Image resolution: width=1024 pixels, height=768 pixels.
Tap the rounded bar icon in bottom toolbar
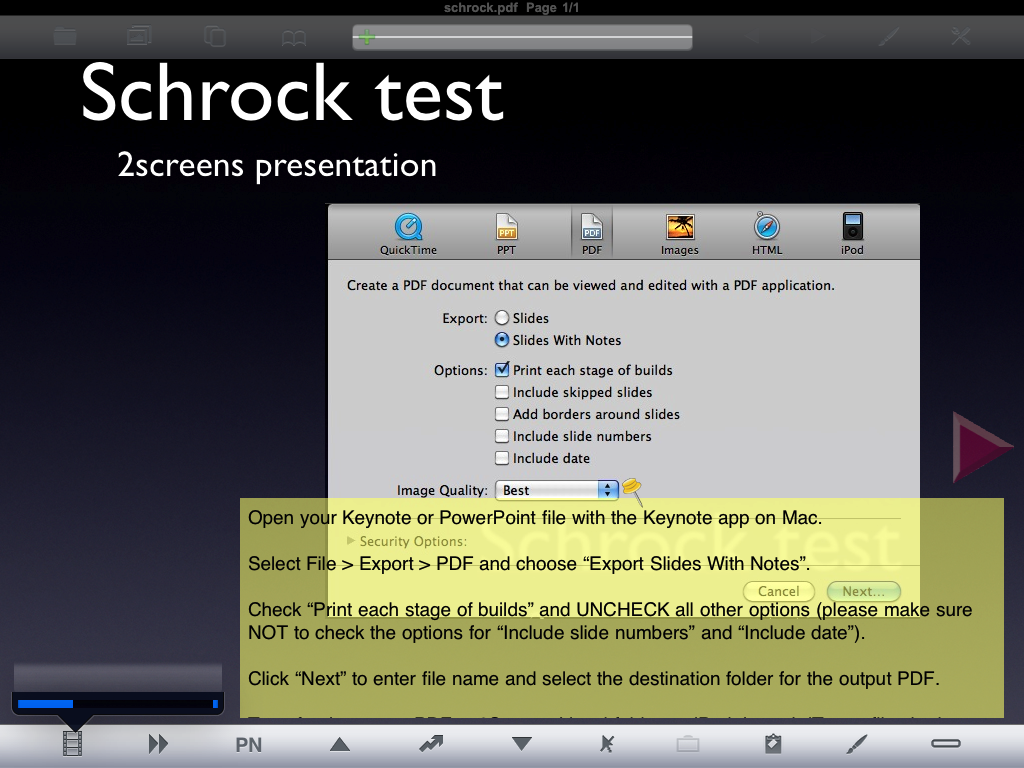coord(946,743)
